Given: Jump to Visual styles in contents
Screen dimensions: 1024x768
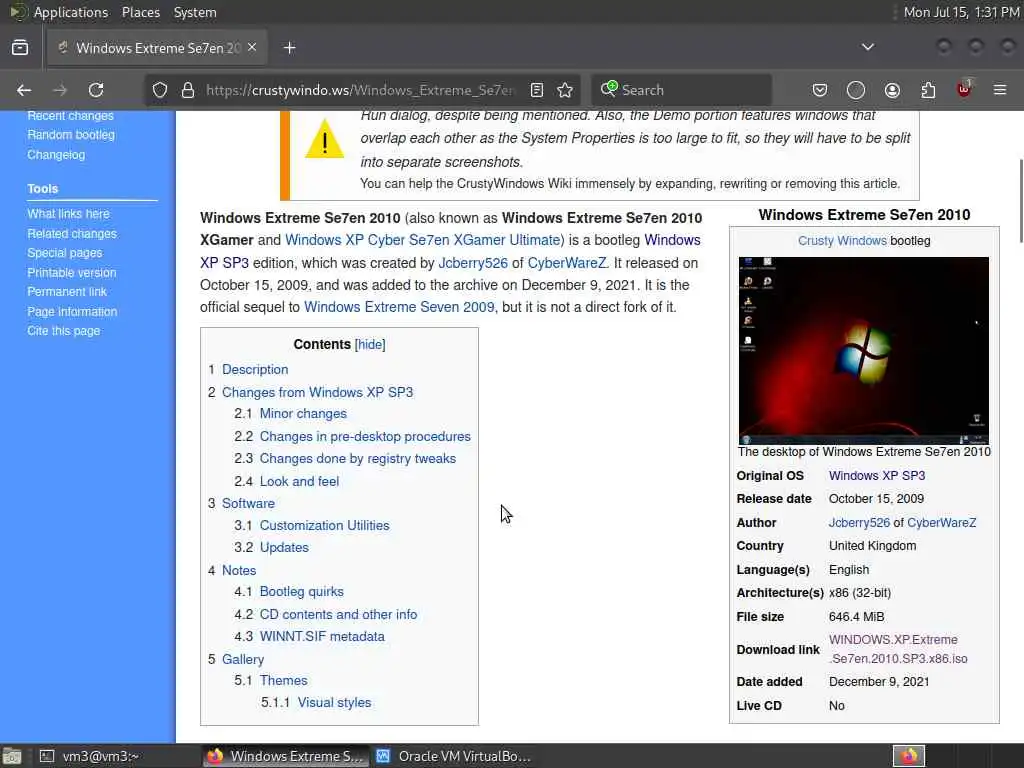Looking at the screenshot, I should 334,703.
